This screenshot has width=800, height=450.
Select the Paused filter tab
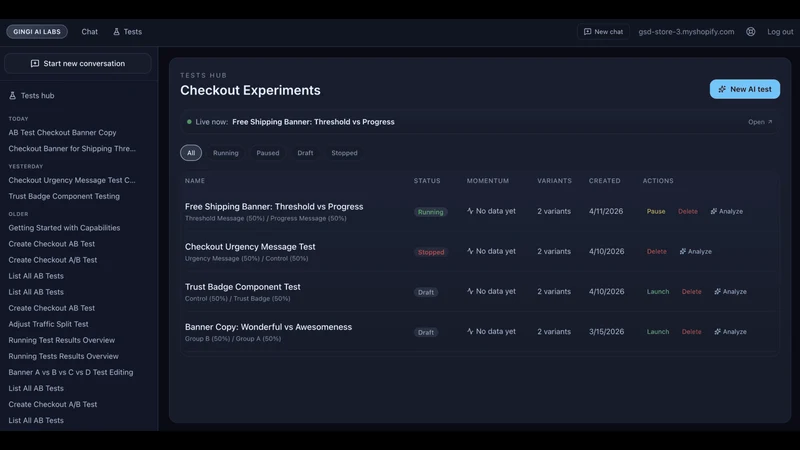[x=268, y=153]
